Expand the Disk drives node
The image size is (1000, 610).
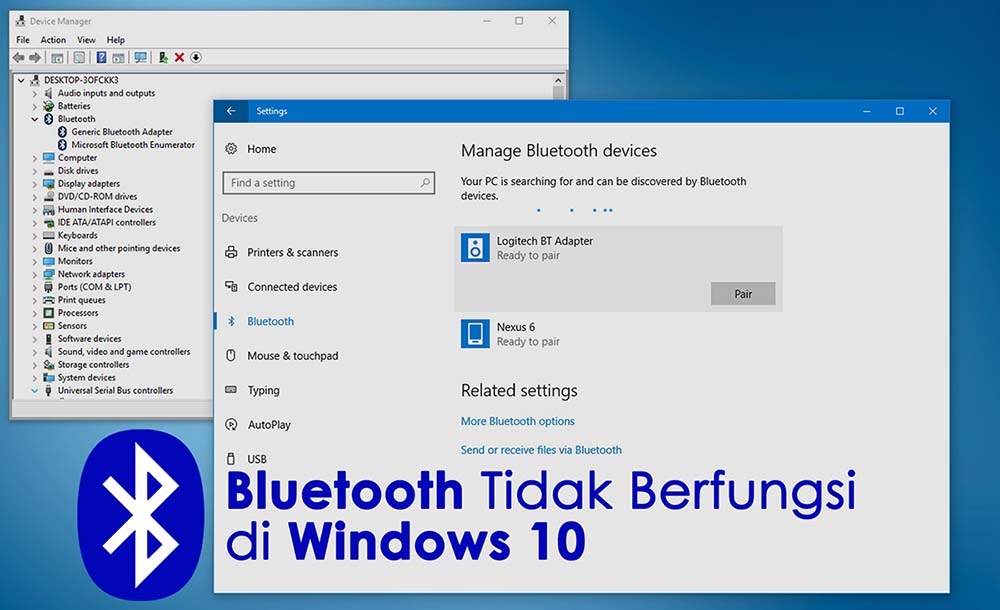tap(34, 170)
